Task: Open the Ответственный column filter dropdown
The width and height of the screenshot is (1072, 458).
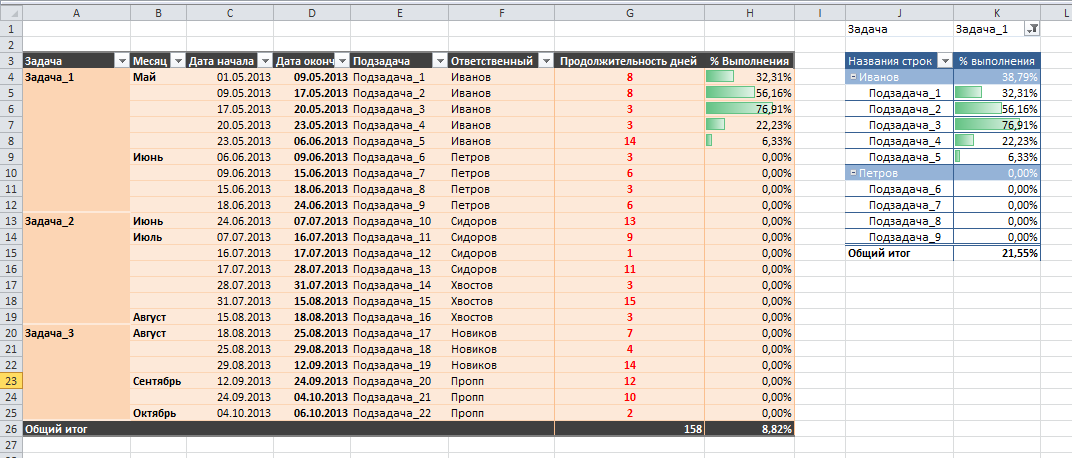Action: (x=546, y=61)
